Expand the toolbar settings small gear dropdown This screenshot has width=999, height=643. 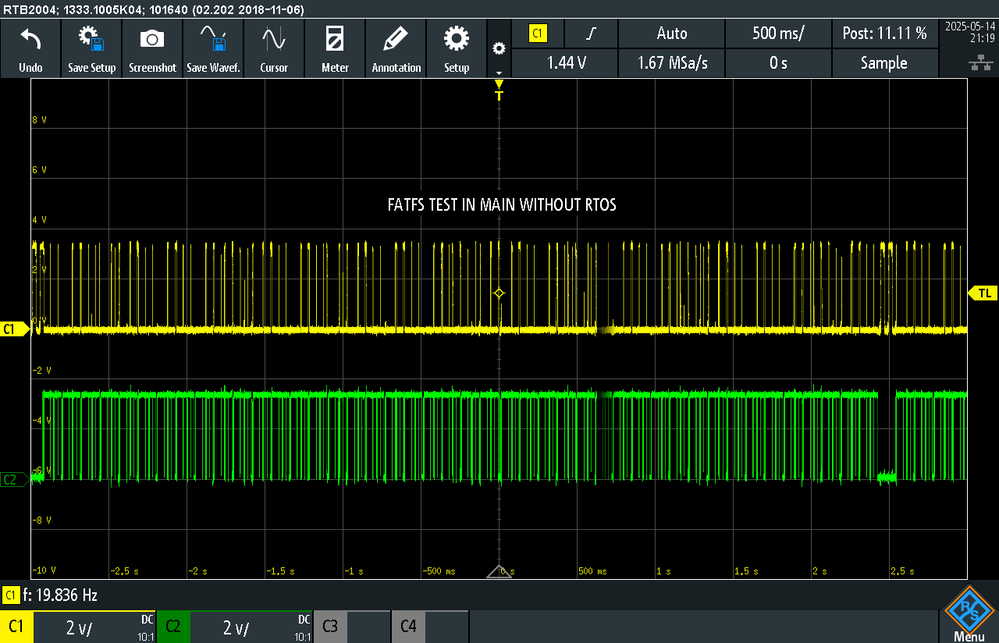[499, 50]
